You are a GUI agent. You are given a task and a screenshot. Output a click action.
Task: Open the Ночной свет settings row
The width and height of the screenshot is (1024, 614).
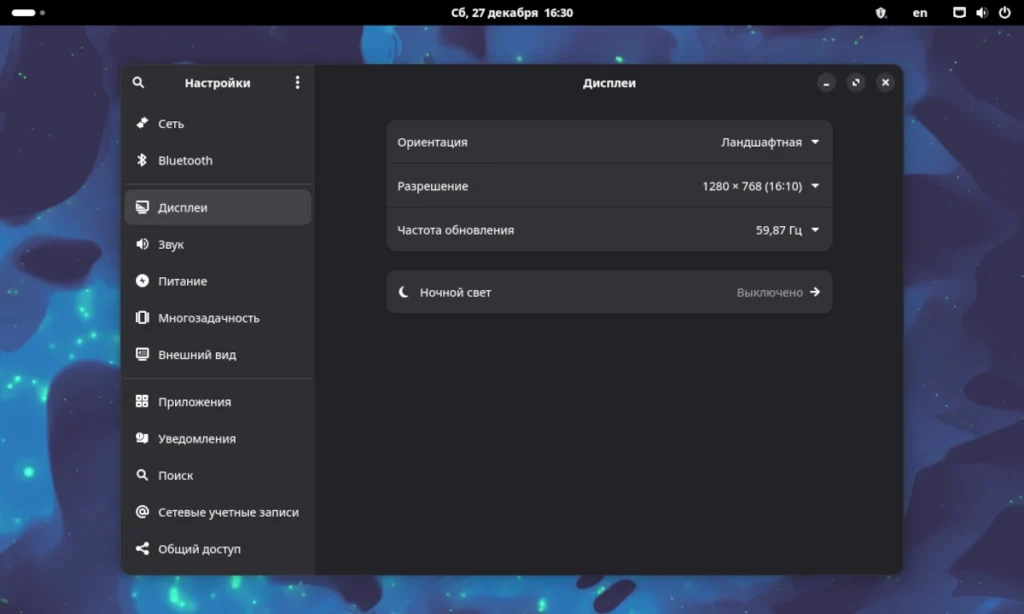tap(609, 292)
